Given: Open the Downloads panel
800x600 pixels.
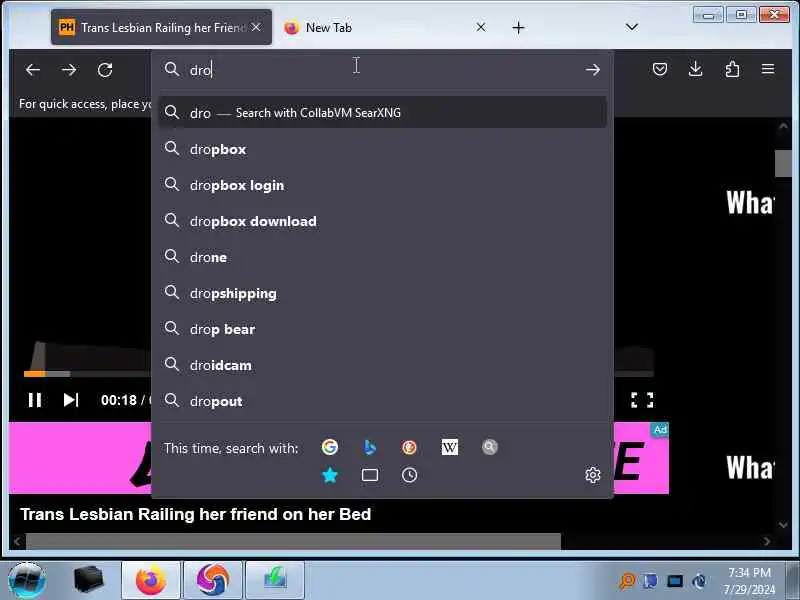Looking at the screenshot, I should click(x=695, y=69).
